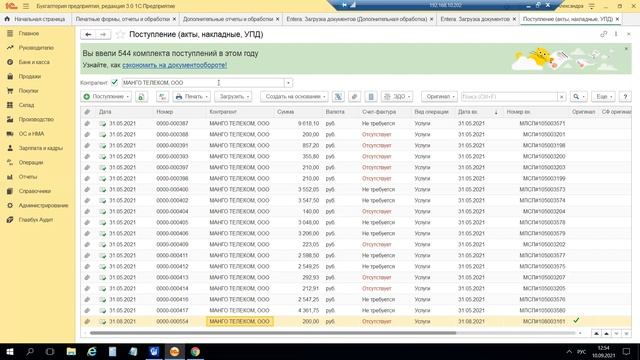This screenshot has width=640, height=360.
Task: Click the Дт/Кт postings icon
Action: tap(162, 97)
